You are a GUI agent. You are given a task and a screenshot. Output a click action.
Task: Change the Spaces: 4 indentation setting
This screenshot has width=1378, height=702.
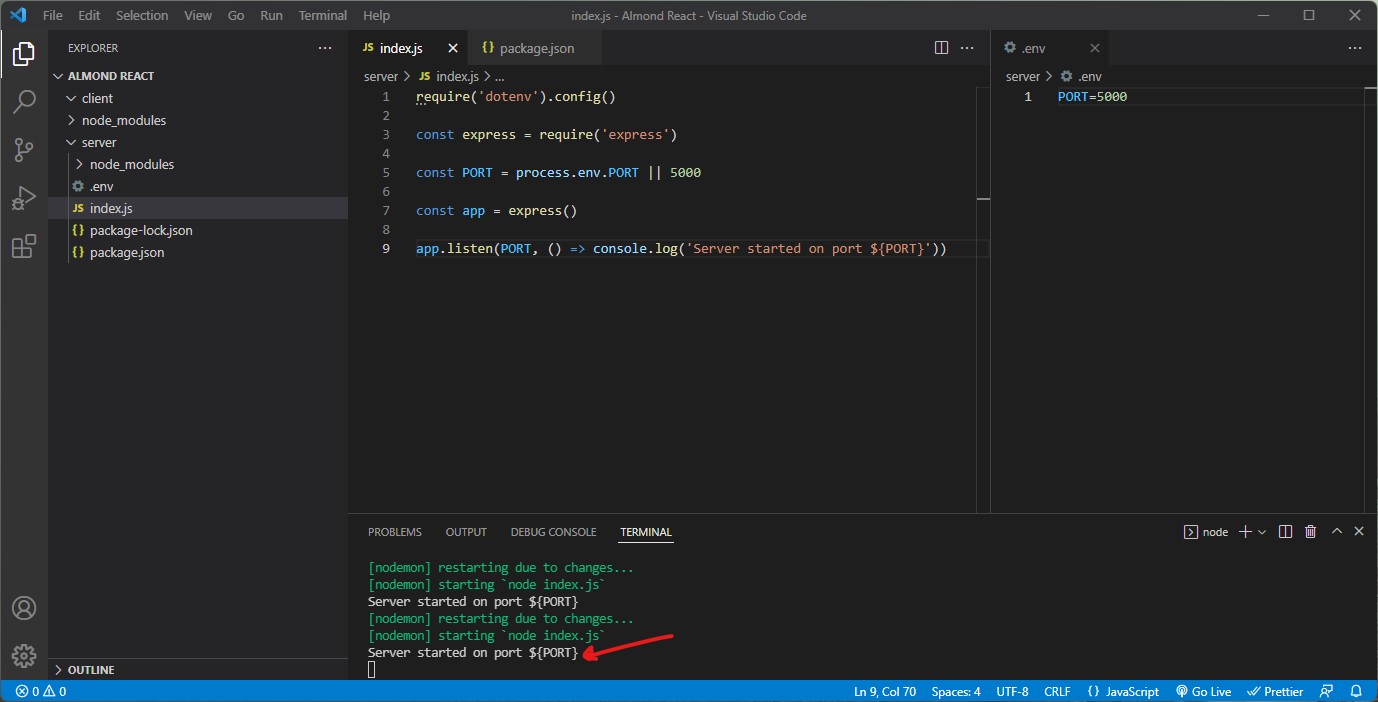click(956, 691)
